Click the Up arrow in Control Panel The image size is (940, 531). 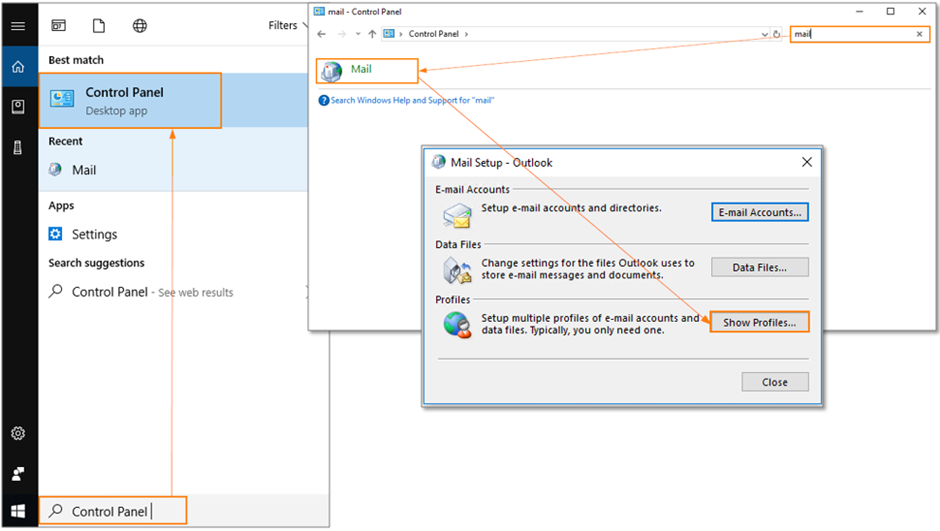point(372,34)
